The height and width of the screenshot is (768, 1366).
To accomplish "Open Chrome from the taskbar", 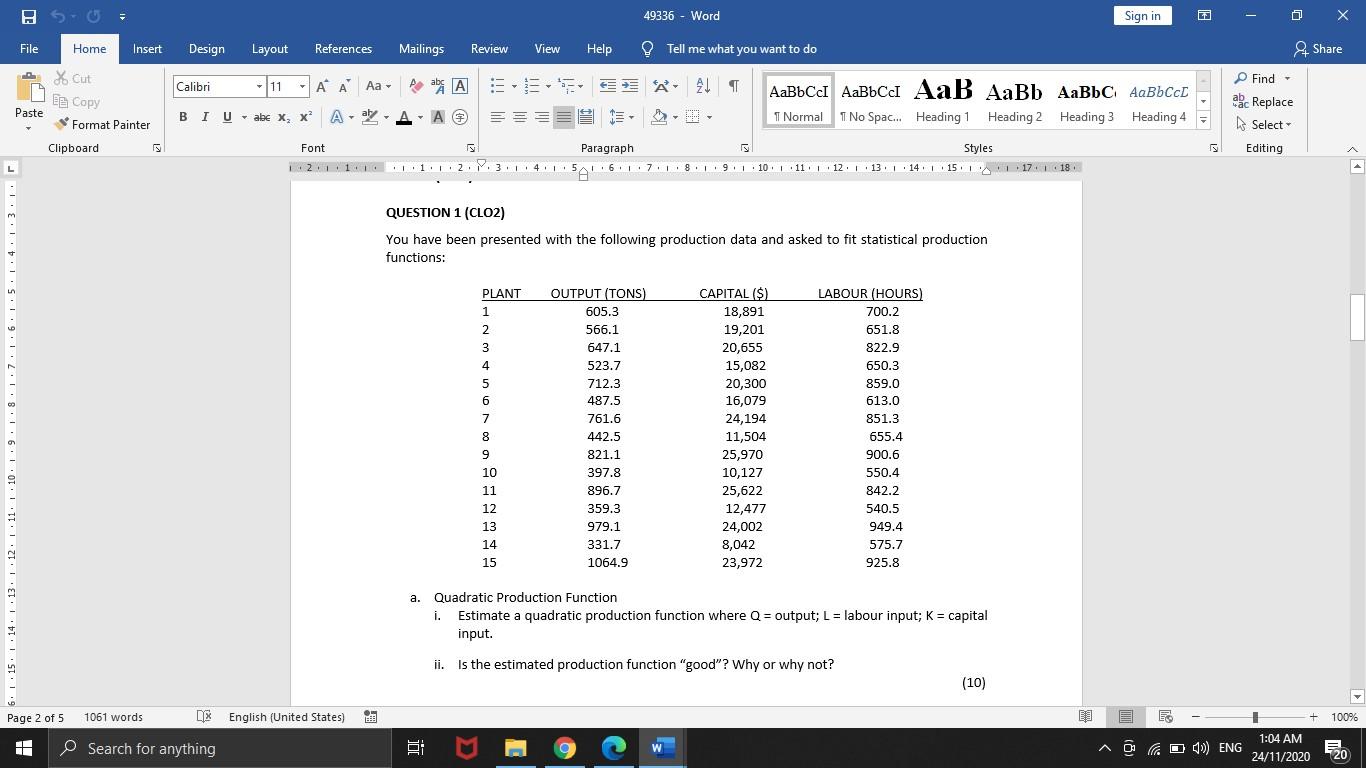I will (563, 748).
